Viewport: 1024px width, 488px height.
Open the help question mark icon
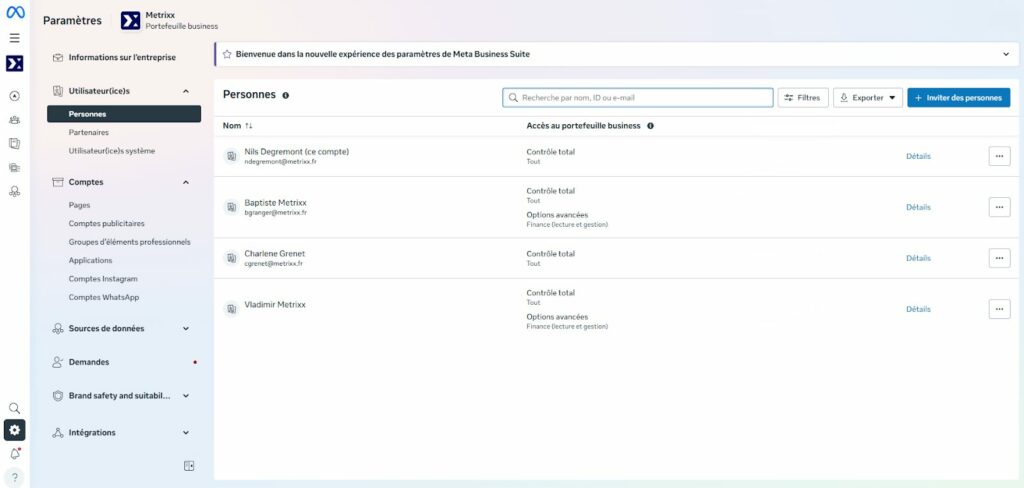pyautogui.click(x=14, y=477)
